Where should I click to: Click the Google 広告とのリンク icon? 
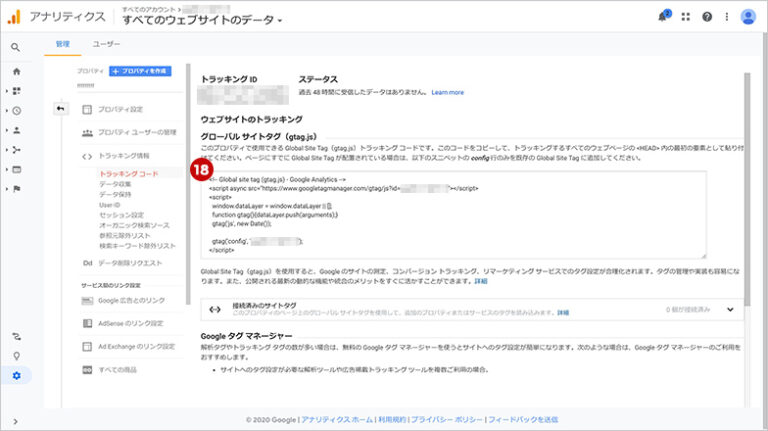click(x=87, y=300)
